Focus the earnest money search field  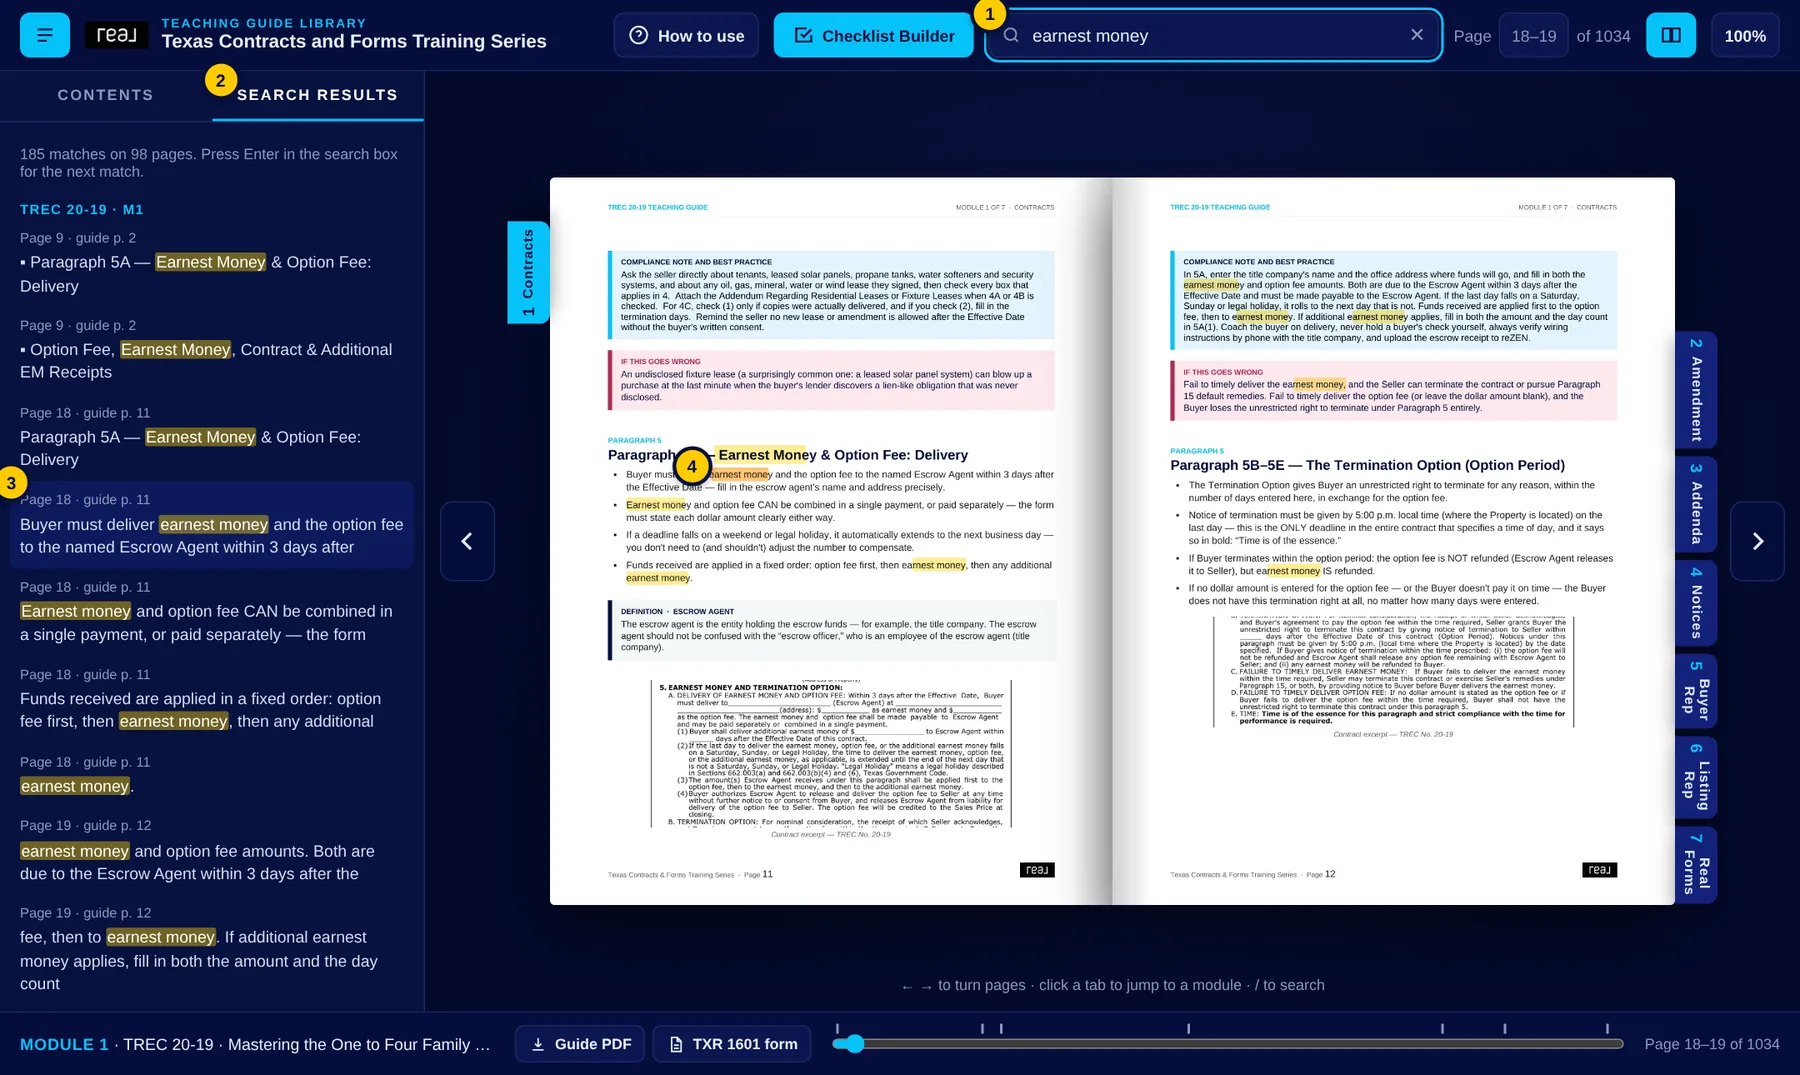click(1213, 36)
